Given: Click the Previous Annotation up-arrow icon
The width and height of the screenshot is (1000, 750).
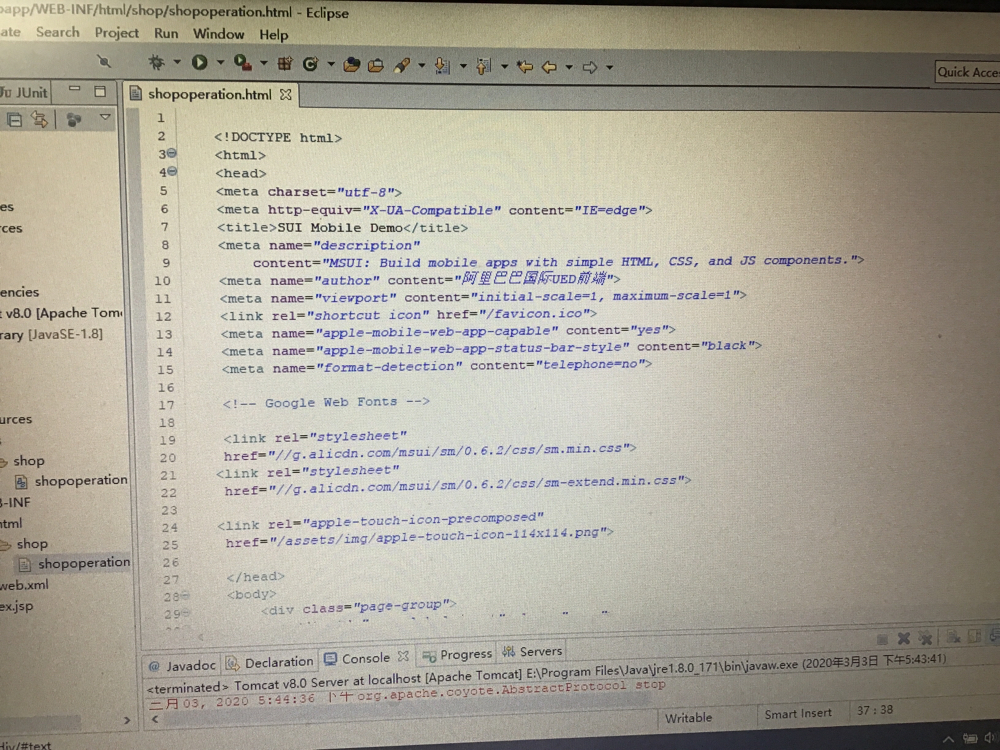Looking at the screenshot, I should (483, 66).
